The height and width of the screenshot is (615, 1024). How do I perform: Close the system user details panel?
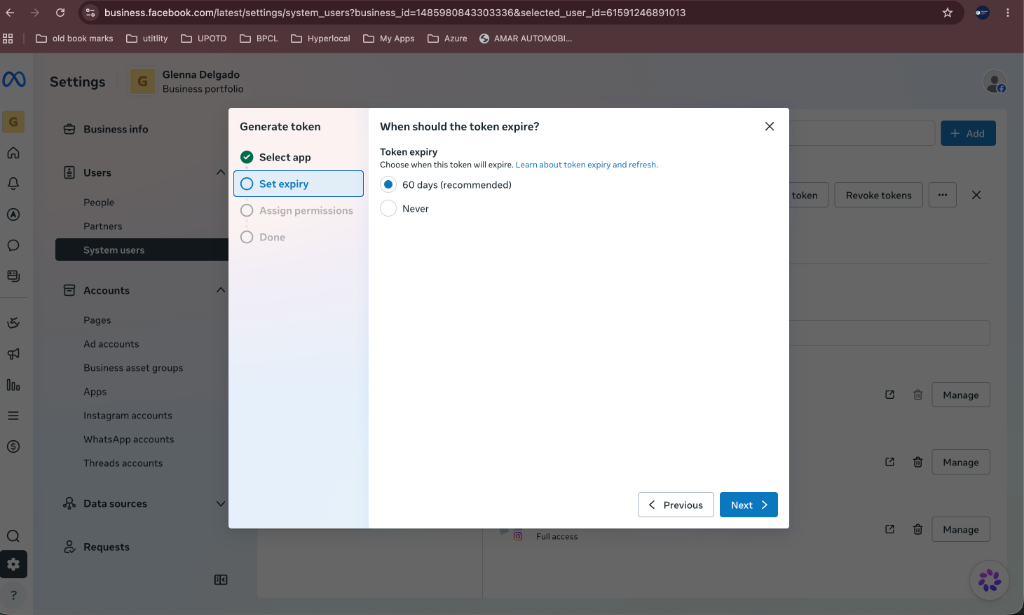point(976,195)
